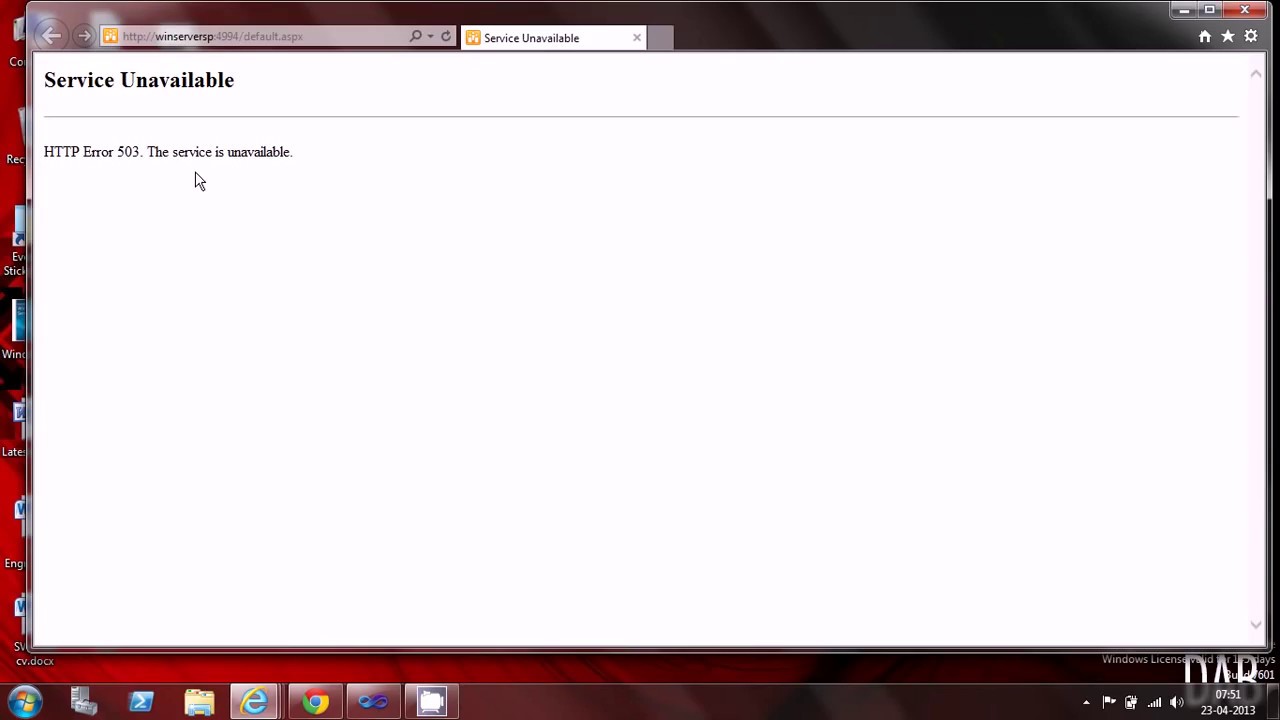Click the browser Back button
The height and width of the screenshot is (720, 1280).
pyautogui.click(x=52, y=36)
